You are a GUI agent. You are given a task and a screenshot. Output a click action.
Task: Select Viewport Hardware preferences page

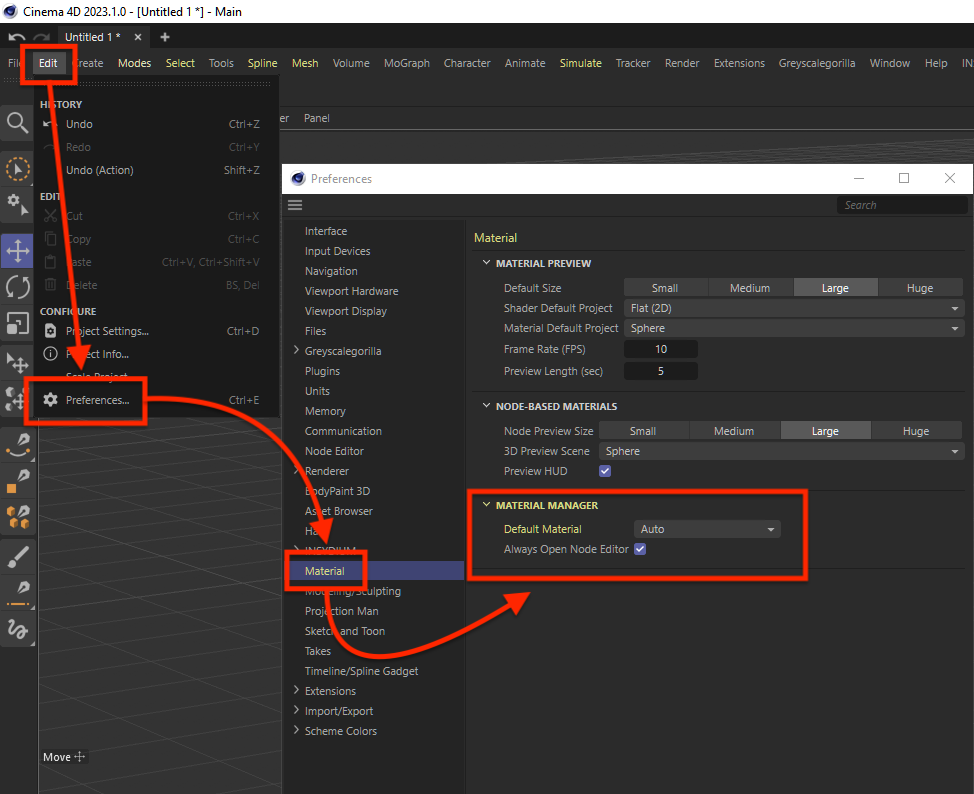tap(352, 291)
